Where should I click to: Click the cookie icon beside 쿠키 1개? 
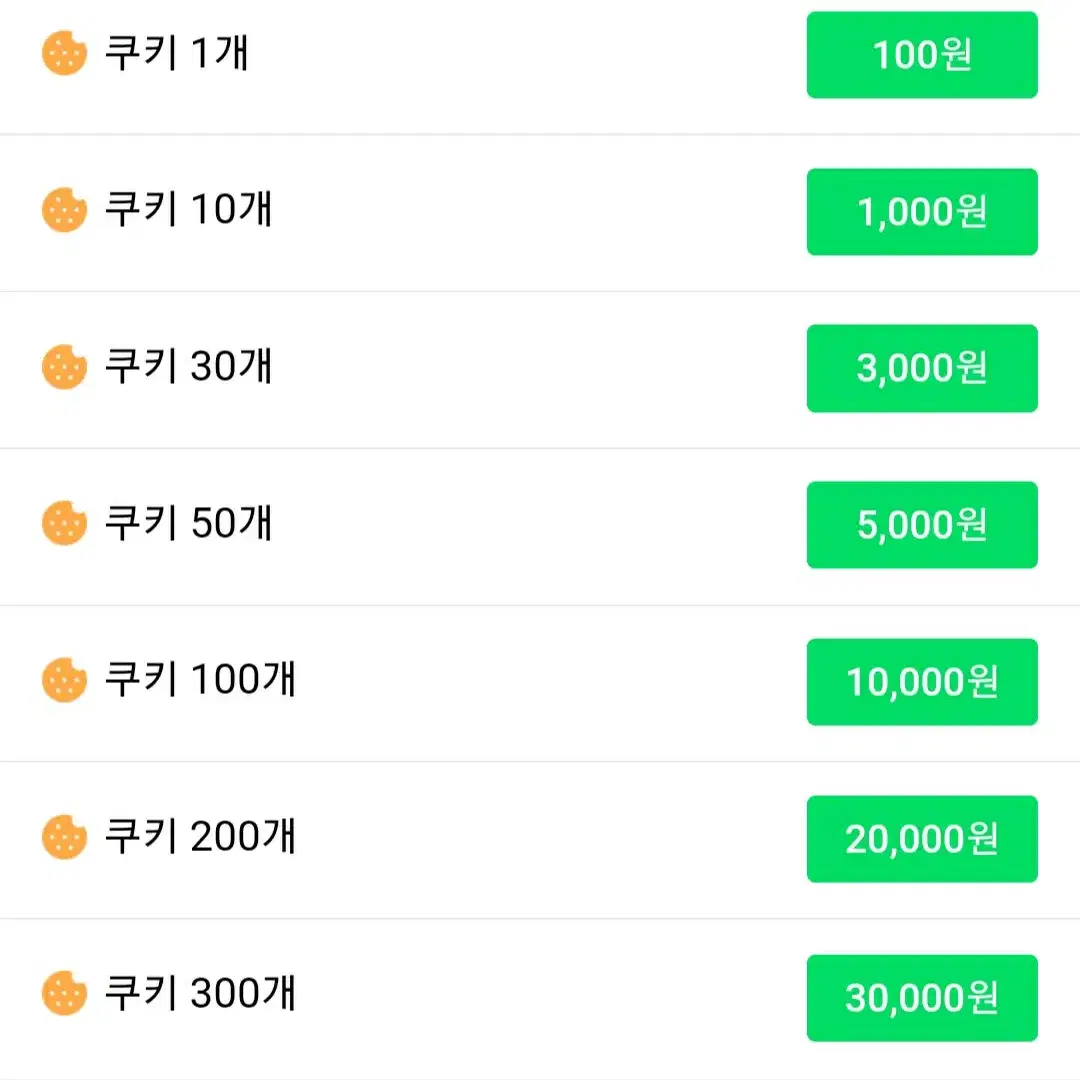pos(64,53)
